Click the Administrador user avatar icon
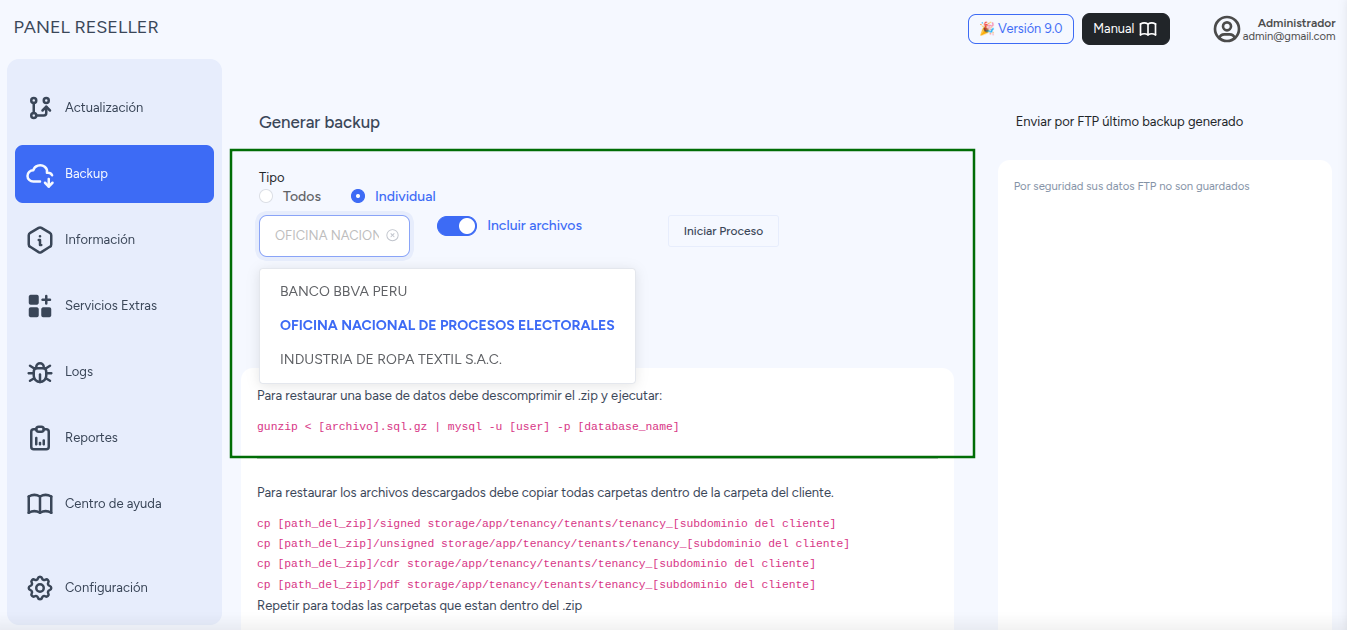Viewport: 1347px width, 630px height. coord(1227,29)
